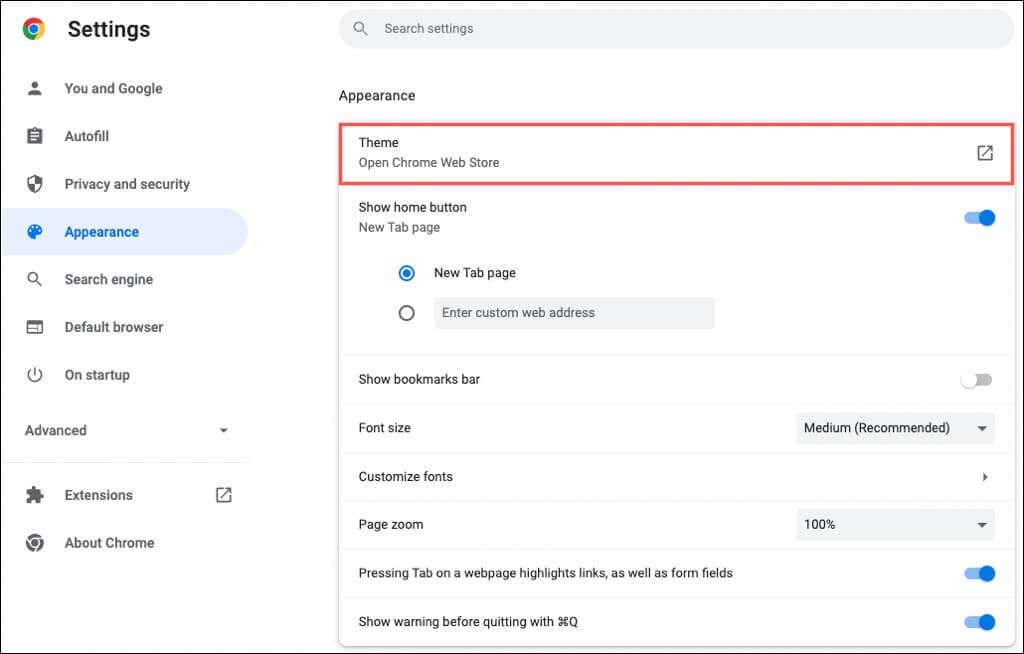This screenshot has height=654, width=1024.
Task: Click the Search engine magnifier icon
Action: [35, 279]
